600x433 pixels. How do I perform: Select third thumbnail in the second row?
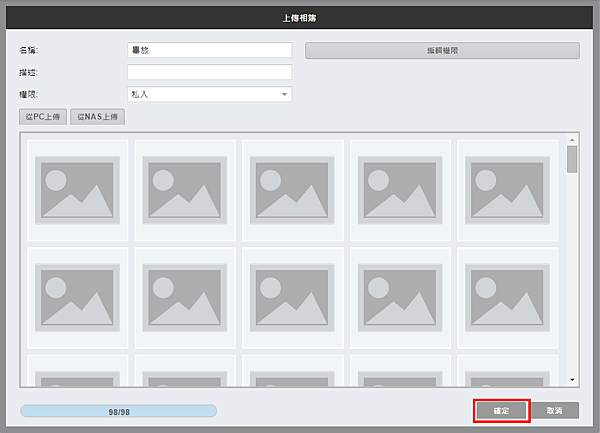point(293,298)
